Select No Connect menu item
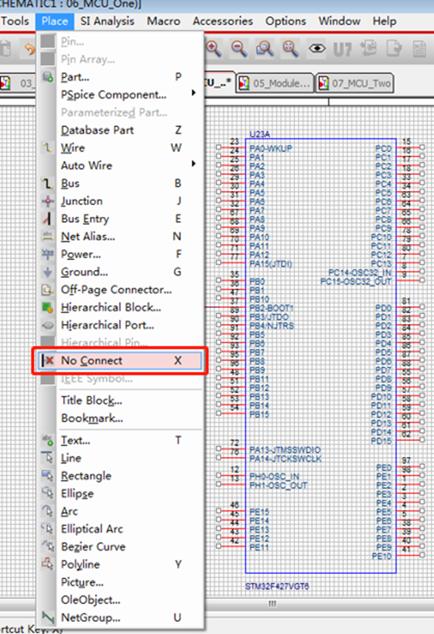Screen dimensions: 434x634 pos(120,361)
